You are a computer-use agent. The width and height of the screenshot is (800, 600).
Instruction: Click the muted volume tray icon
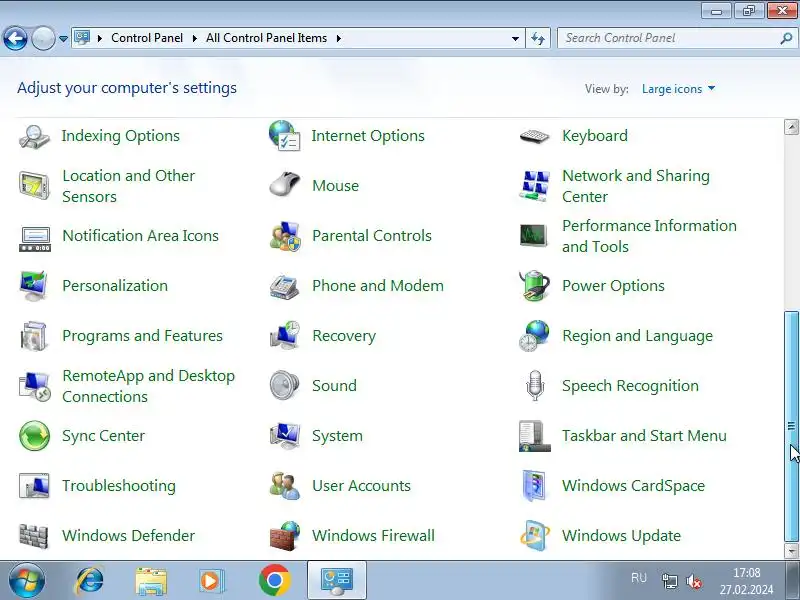click(x=694, y=581)
